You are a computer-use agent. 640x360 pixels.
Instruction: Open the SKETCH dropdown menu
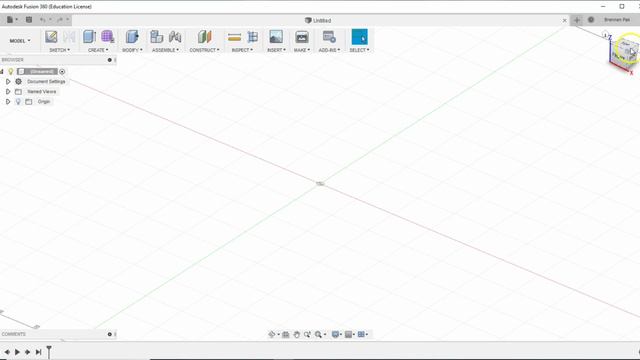point(60,50)
